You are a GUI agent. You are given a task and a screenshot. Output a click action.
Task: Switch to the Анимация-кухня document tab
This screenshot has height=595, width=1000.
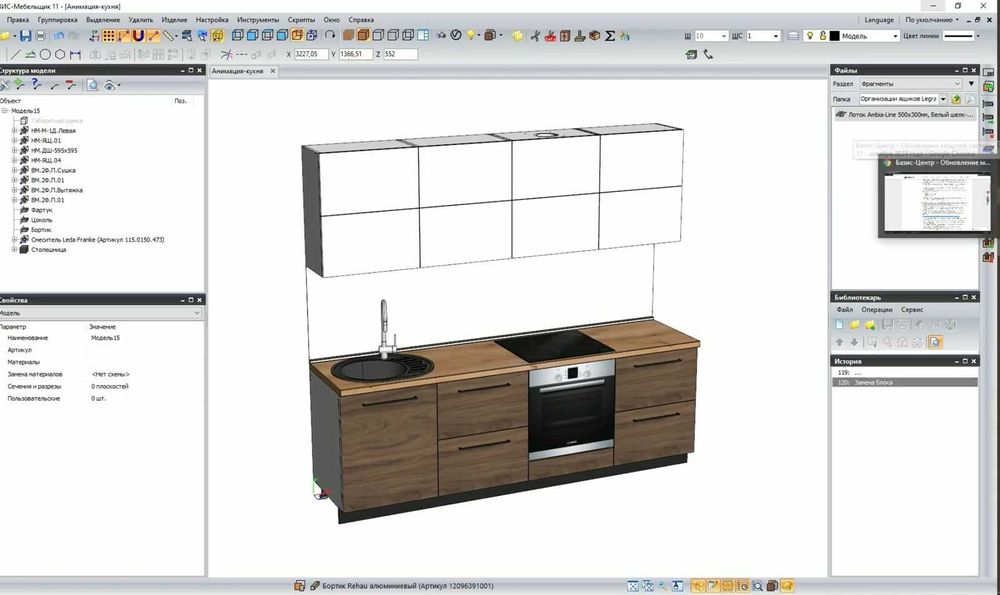point(237,71)
